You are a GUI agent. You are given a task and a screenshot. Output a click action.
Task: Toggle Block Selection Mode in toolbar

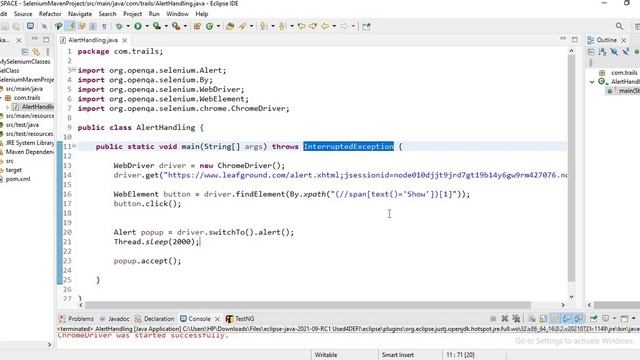tap(93, 26)
